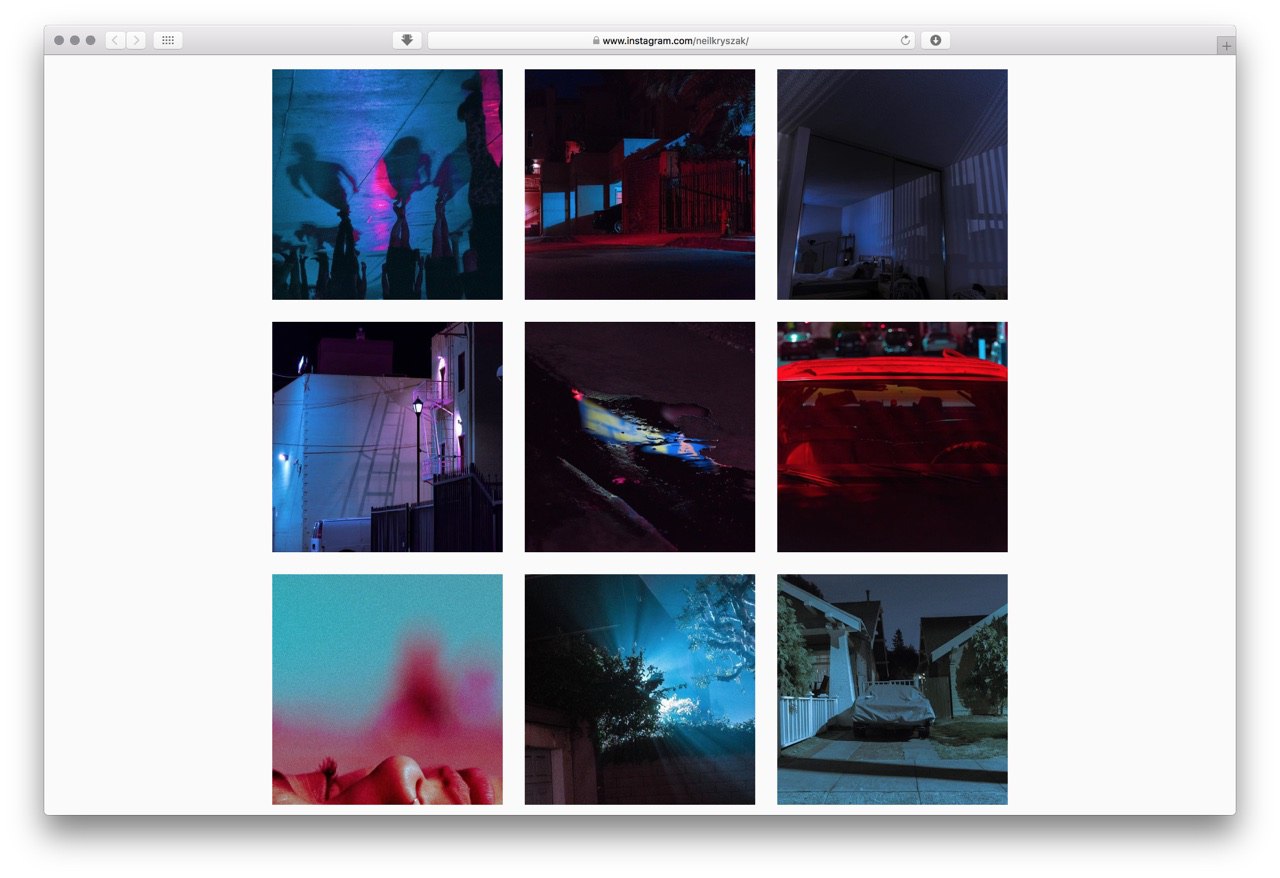Open the red car rear window photo
Image resolution: width=1280 pixels, height=878 pixels.
[892, 437]
